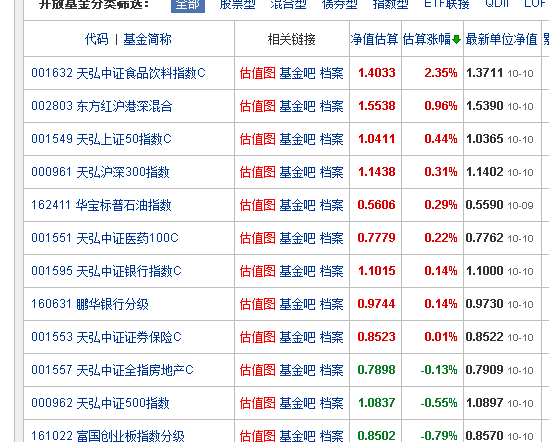549x442 pixels.
Task: Switch to 混合型 fund category
Action: tap(289, 4)
